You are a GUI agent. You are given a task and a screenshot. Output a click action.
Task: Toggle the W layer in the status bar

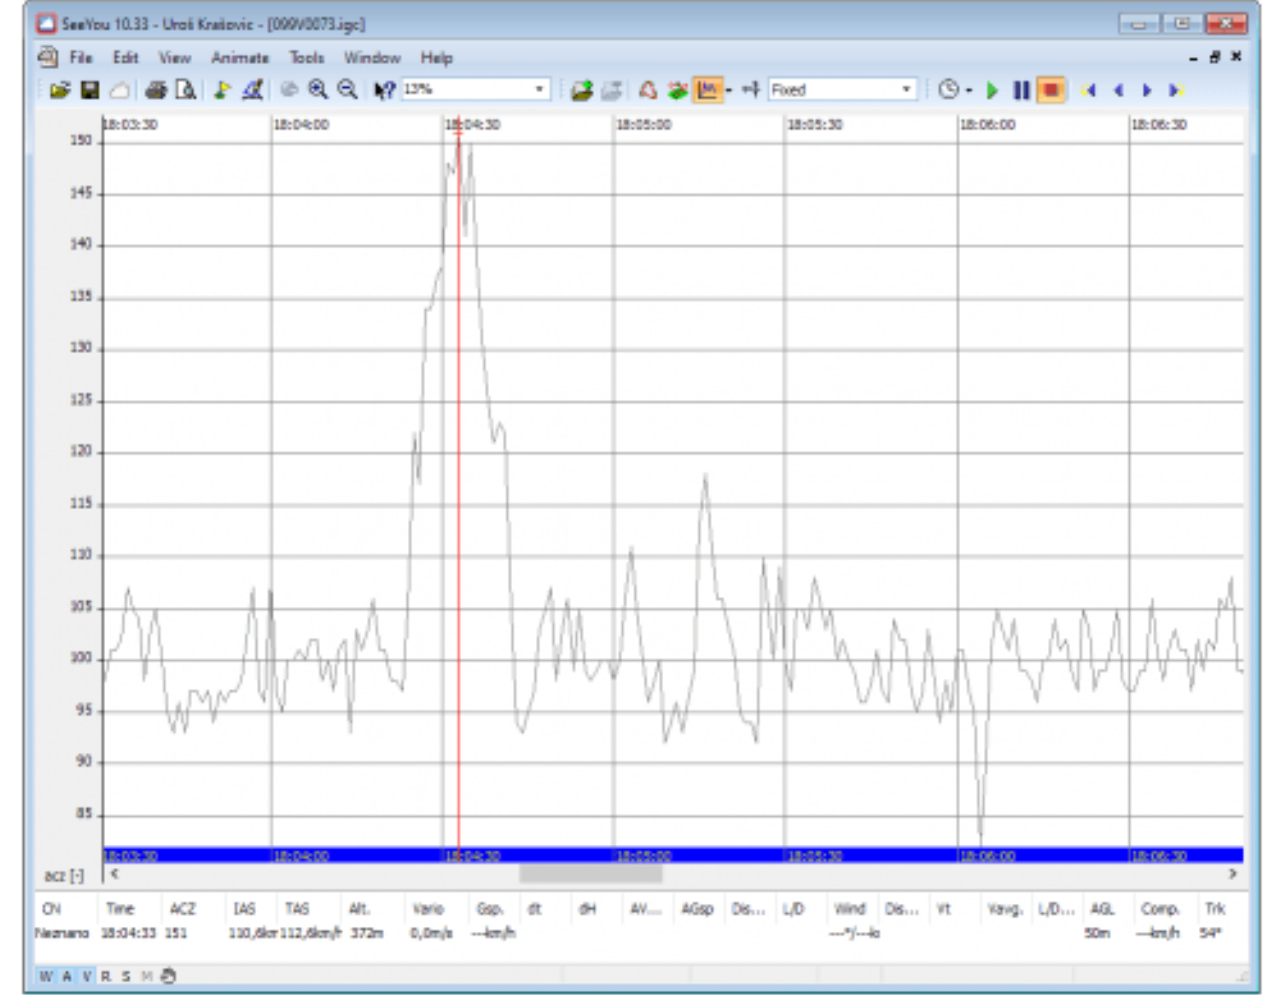click(46, 976)
